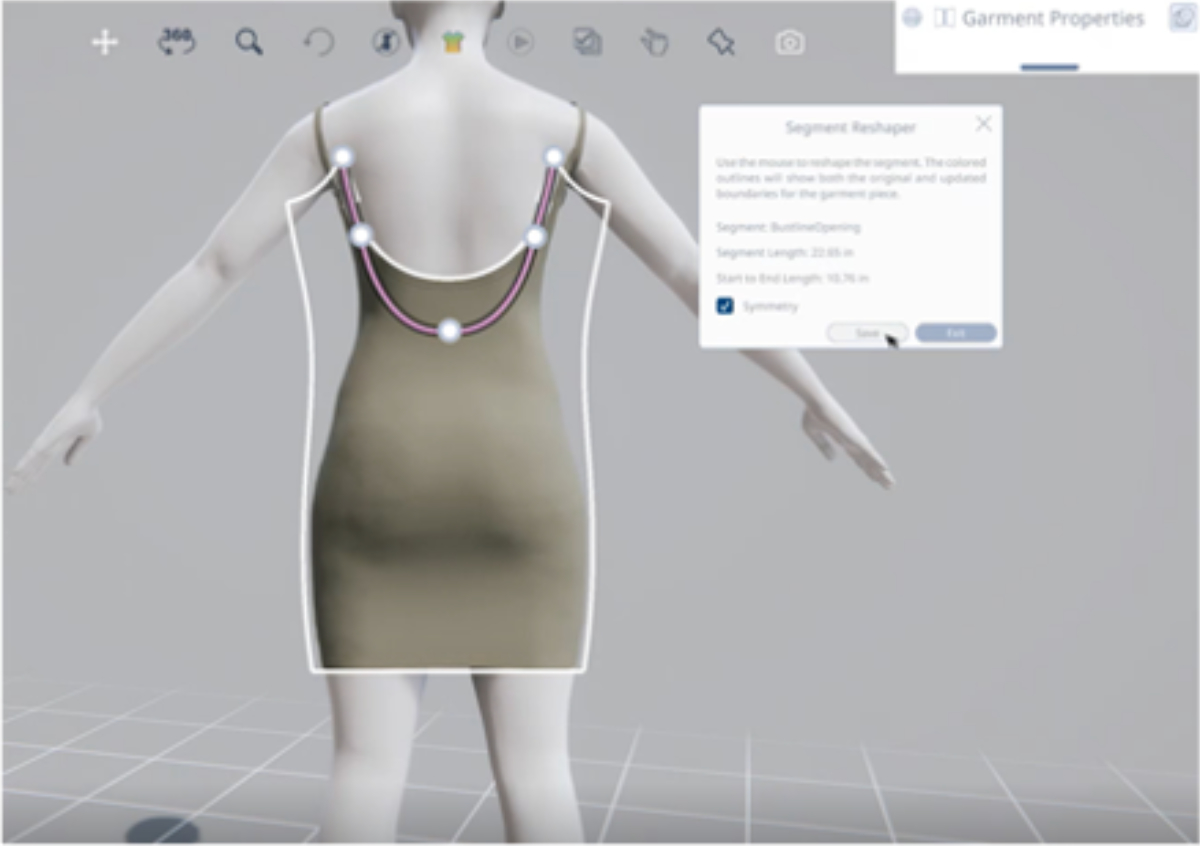
Task: Select the bottom center neckline control point
Action: click(450, 330)
